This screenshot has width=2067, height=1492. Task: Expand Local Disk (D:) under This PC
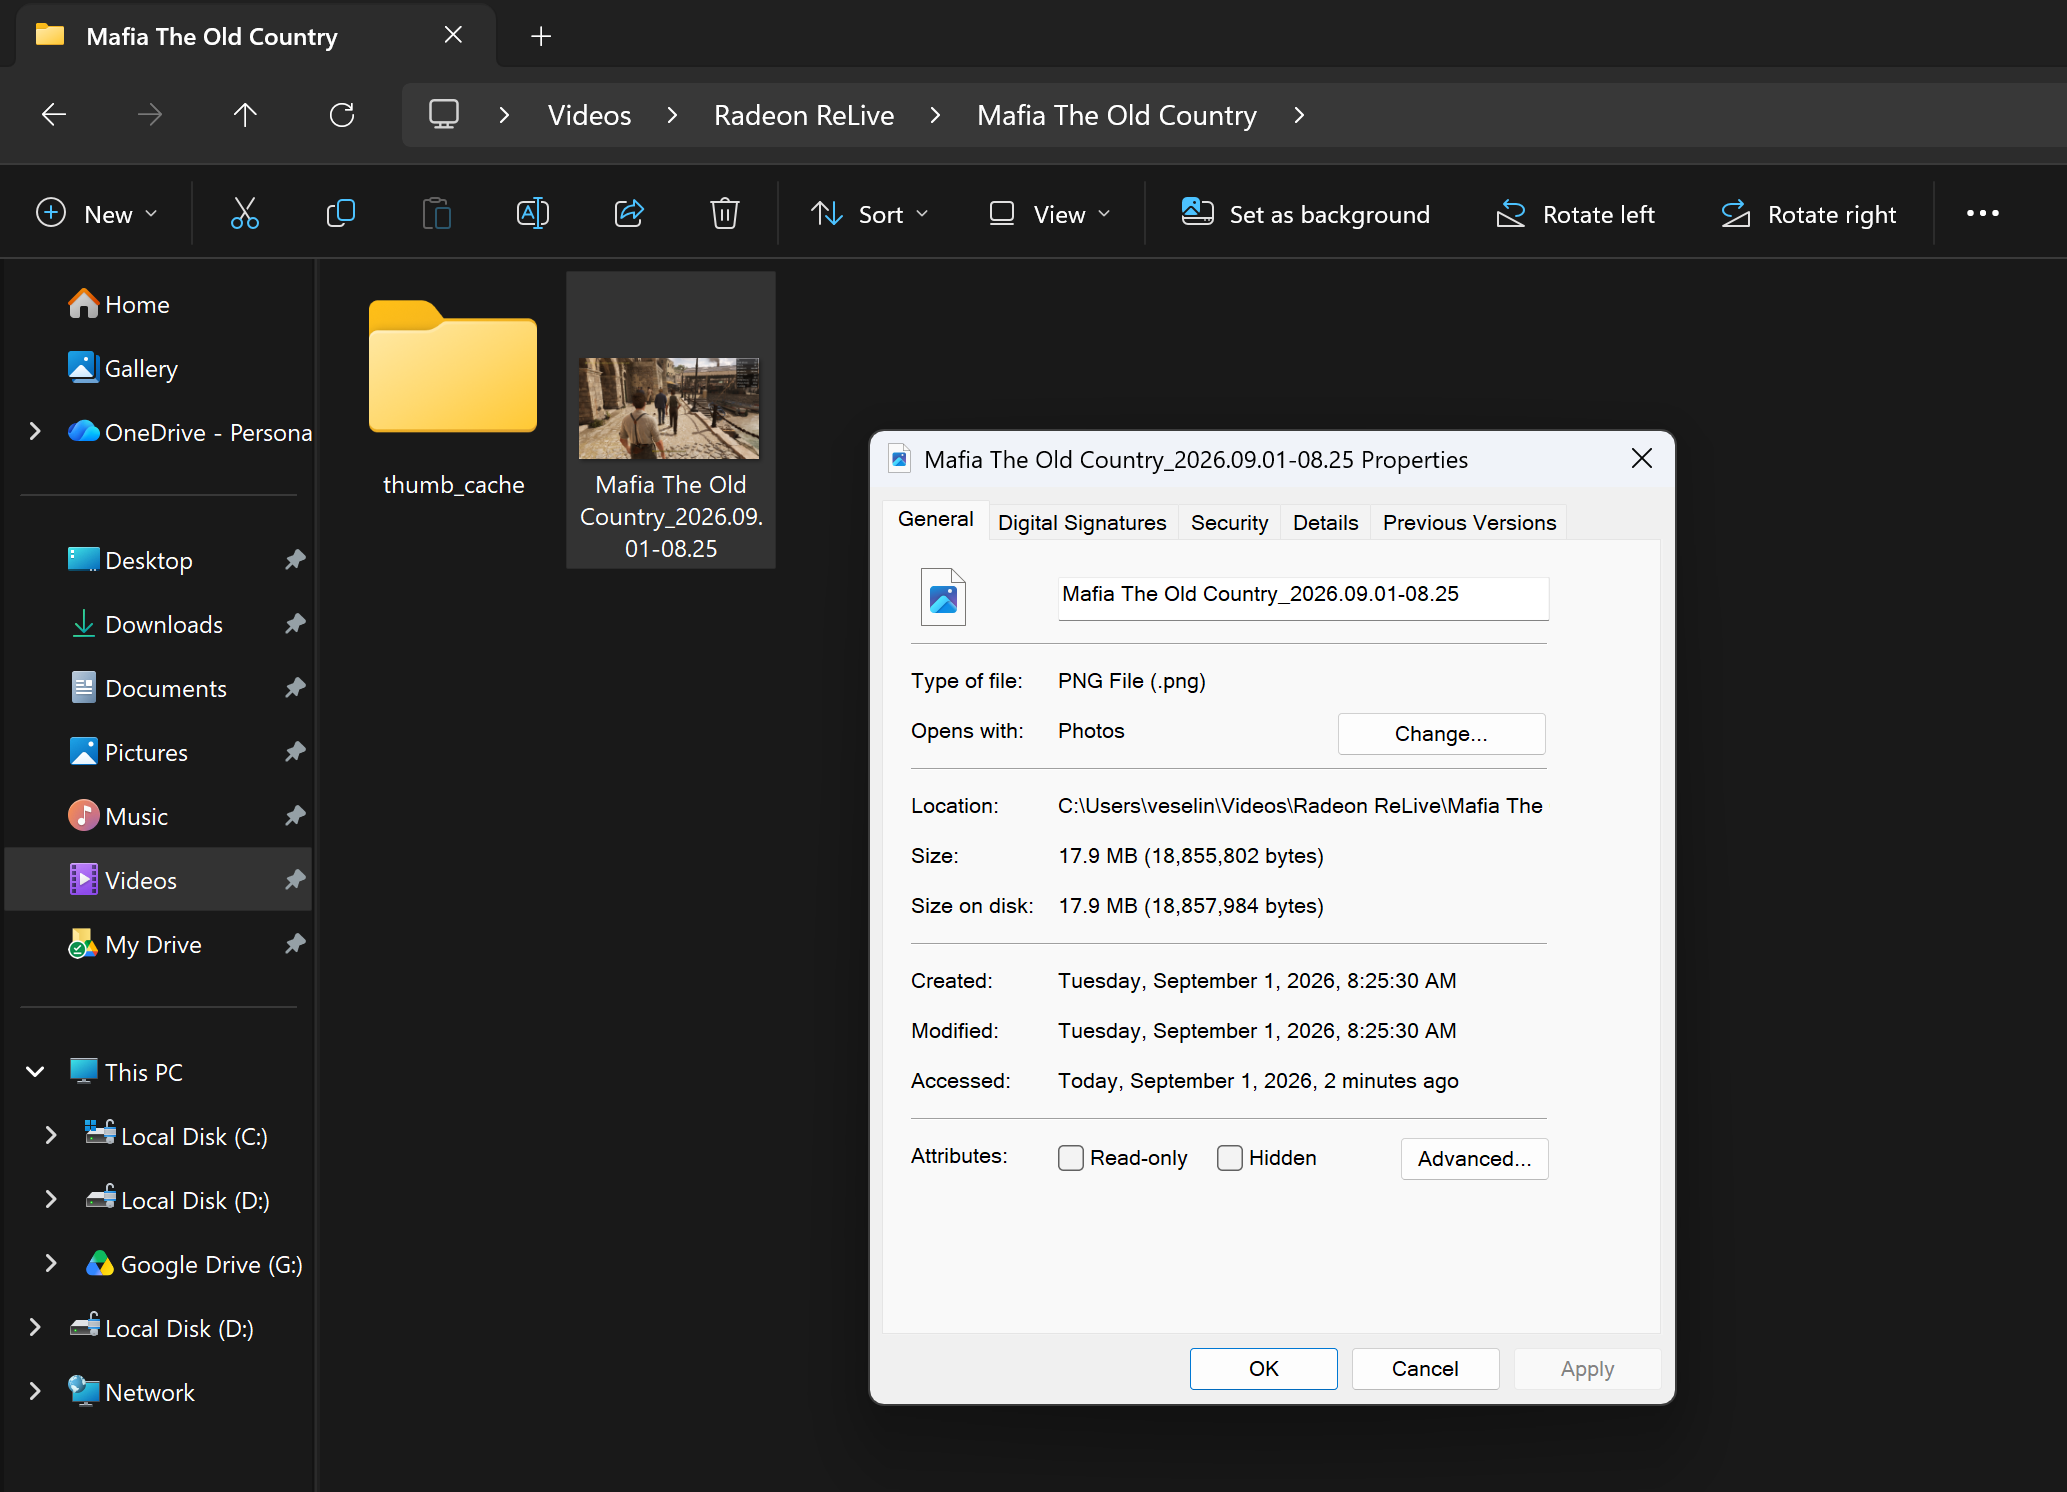pyautogui.click(x=51, y=1199)
